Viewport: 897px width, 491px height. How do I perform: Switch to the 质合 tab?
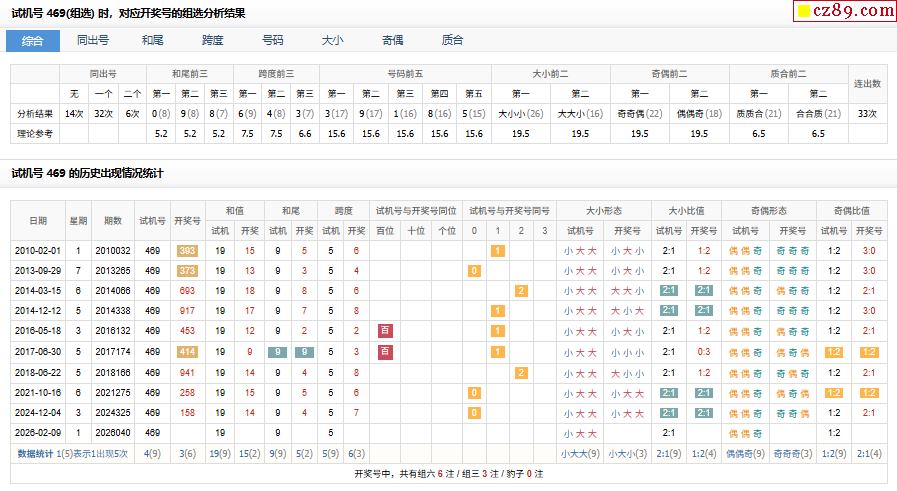pos(453,41)
